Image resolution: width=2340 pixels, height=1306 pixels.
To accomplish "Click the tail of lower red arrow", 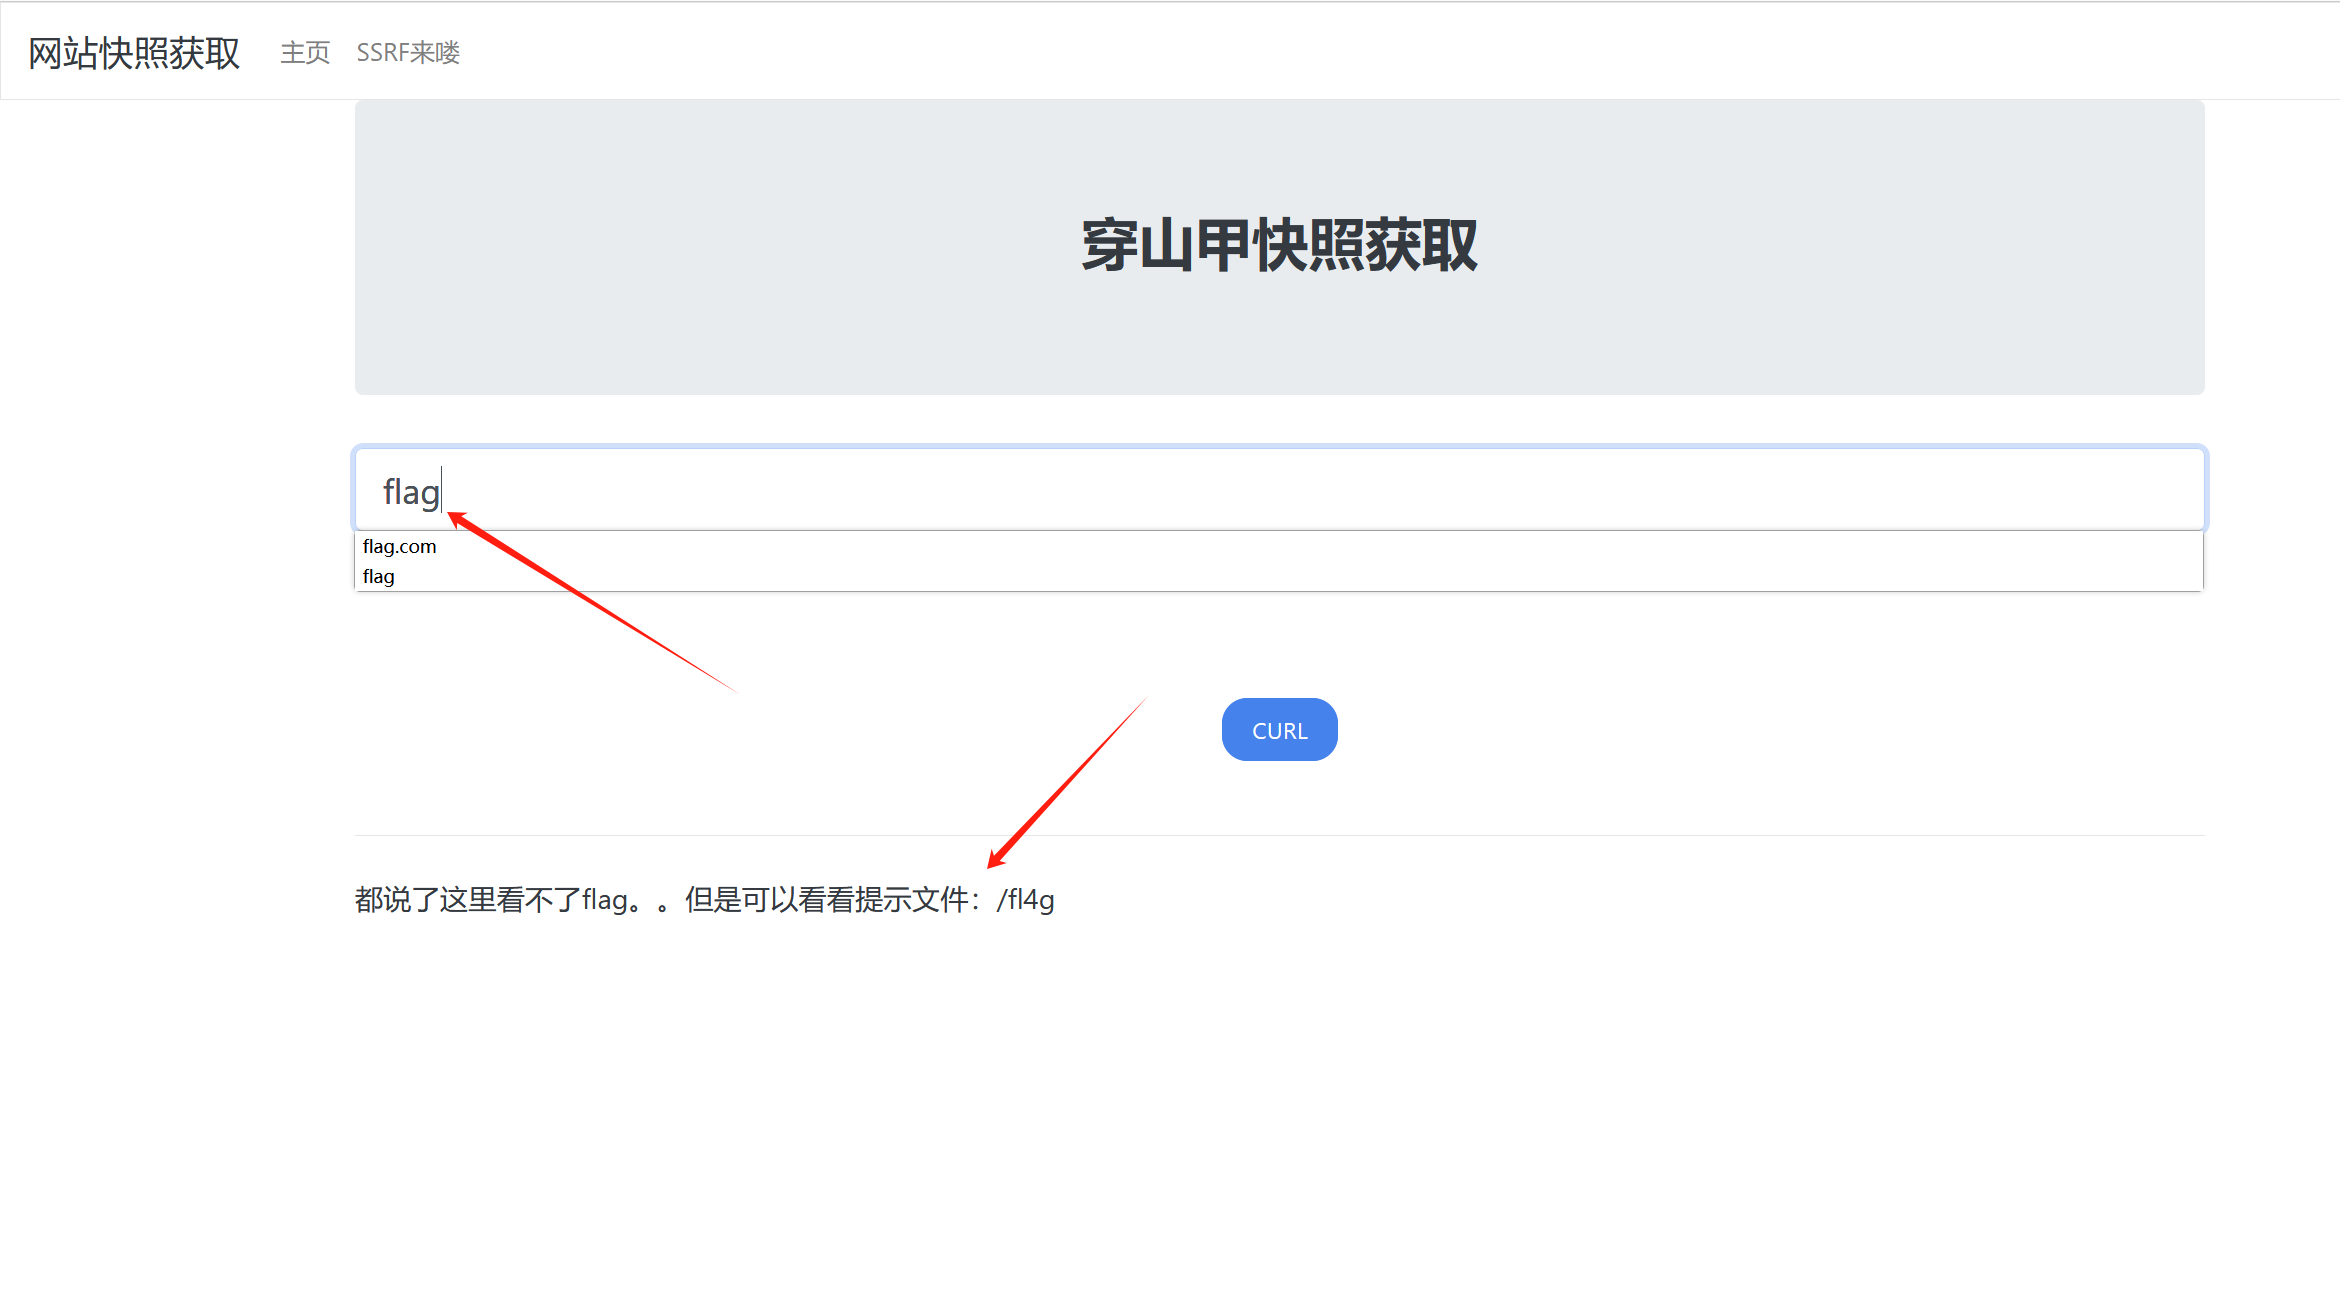I will point(1143,701).
